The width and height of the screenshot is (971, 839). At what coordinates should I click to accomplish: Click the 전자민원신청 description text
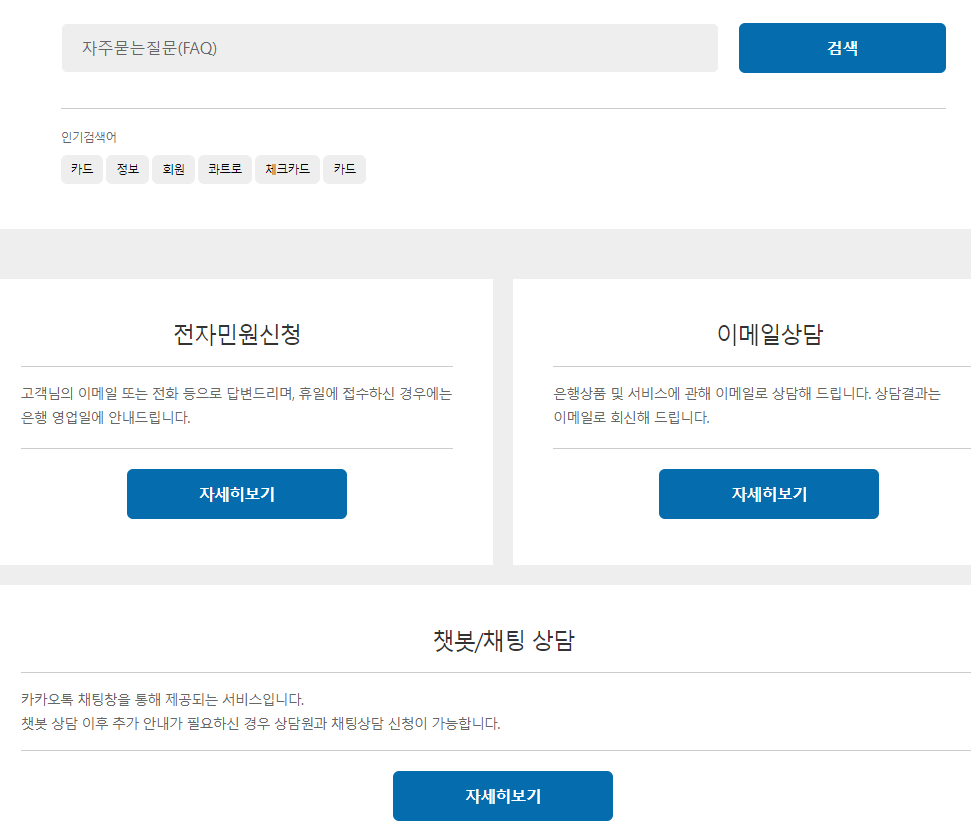coord(236,404)
